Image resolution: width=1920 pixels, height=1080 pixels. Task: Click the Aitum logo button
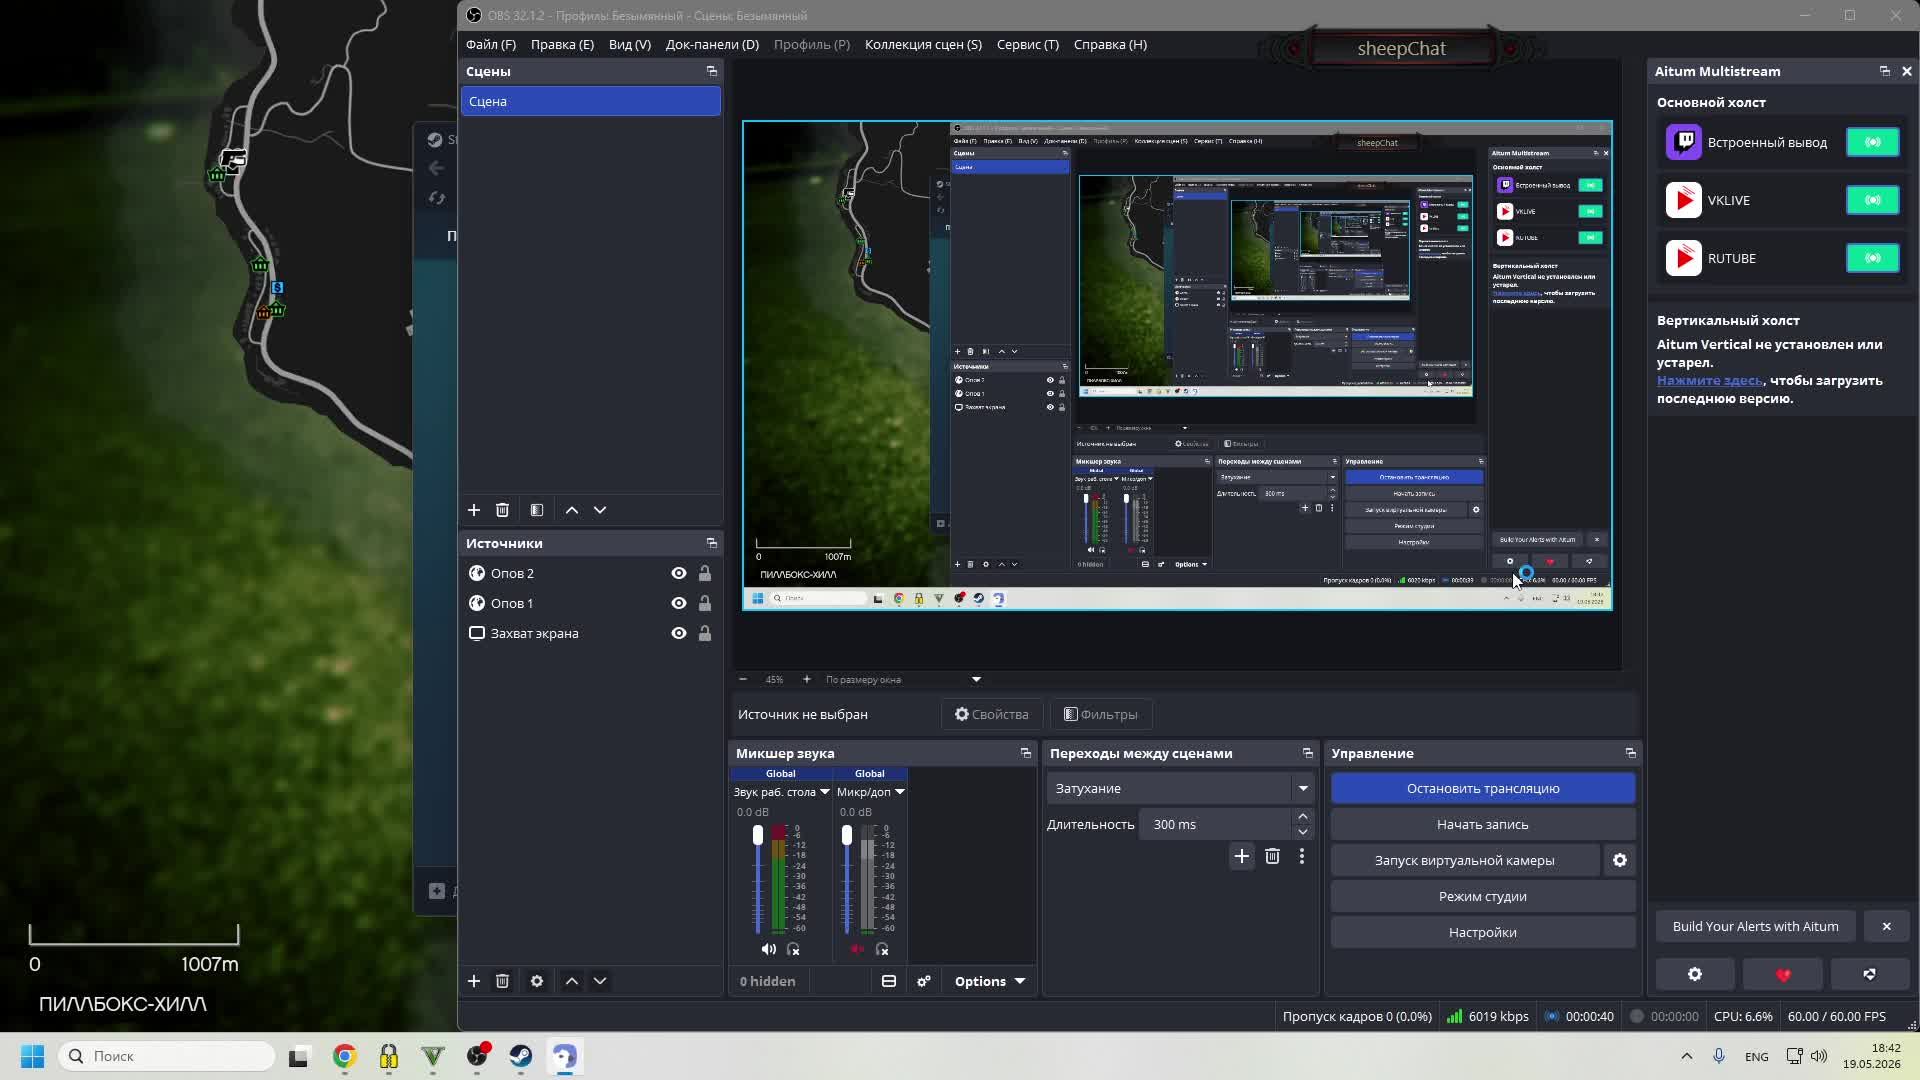click(x=1870, y=974)
